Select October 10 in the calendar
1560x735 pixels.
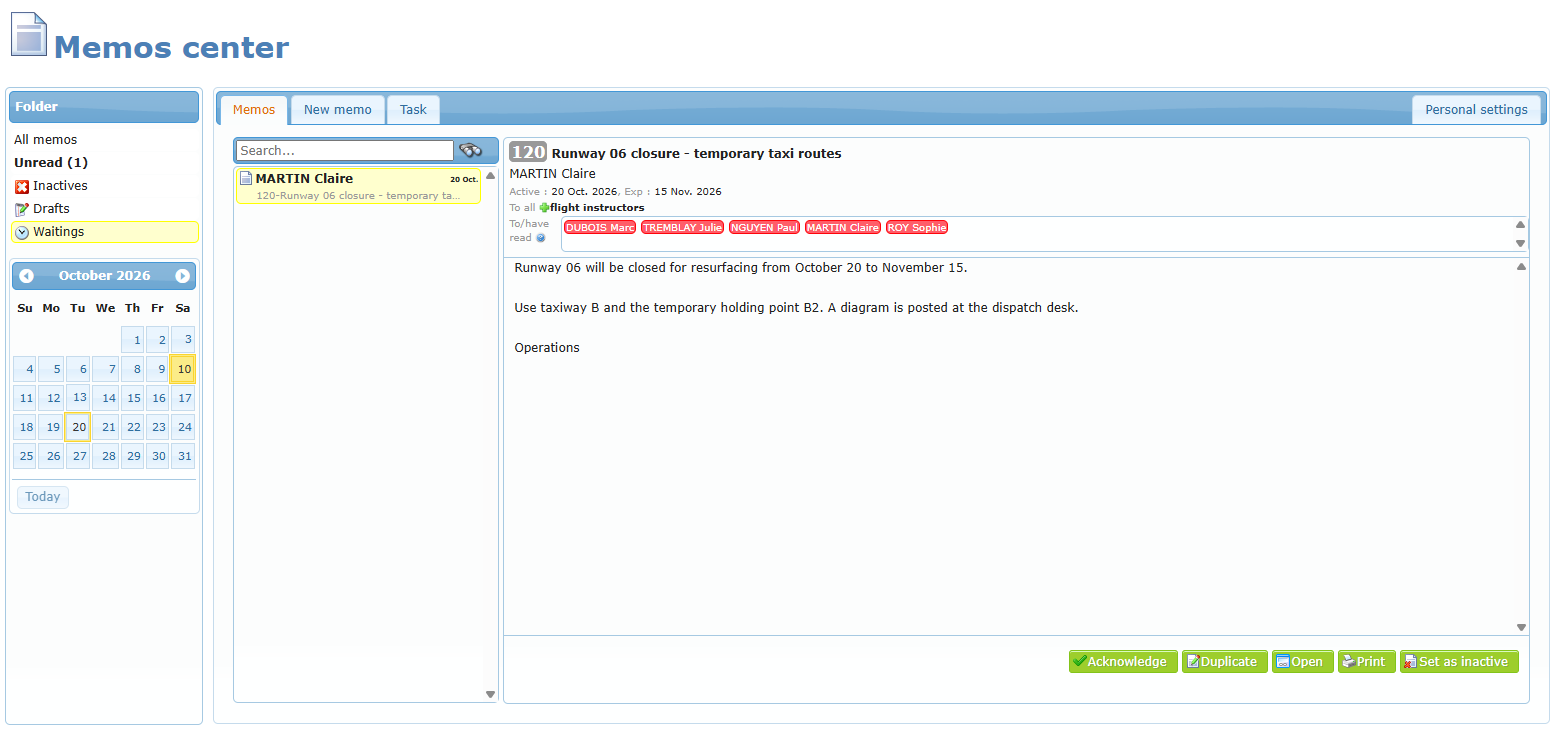(183, 369)
